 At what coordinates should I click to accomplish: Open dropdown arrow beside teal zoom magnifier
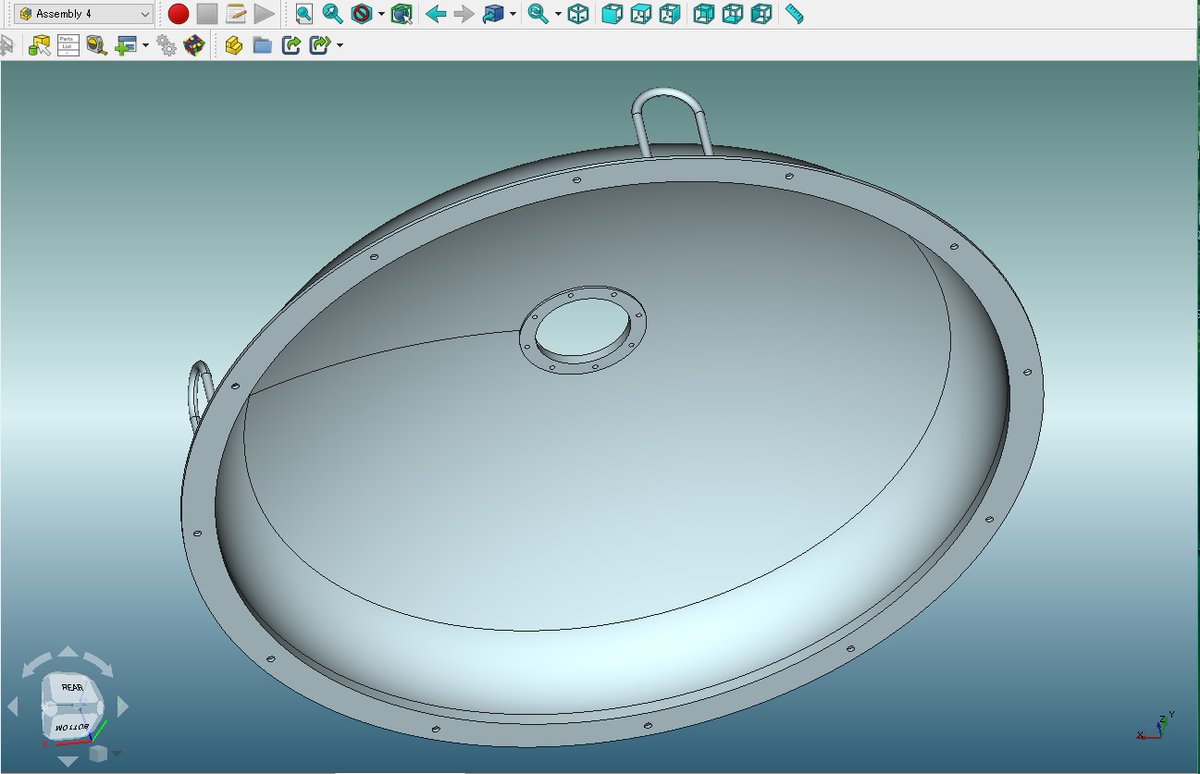[x=558, y=15]
